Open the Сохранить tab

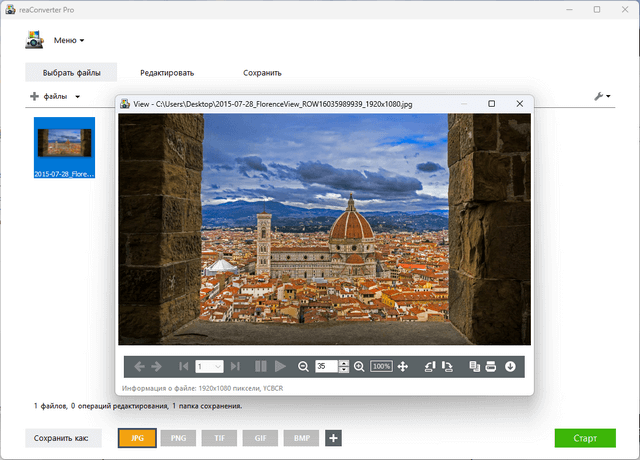(262, 72)
